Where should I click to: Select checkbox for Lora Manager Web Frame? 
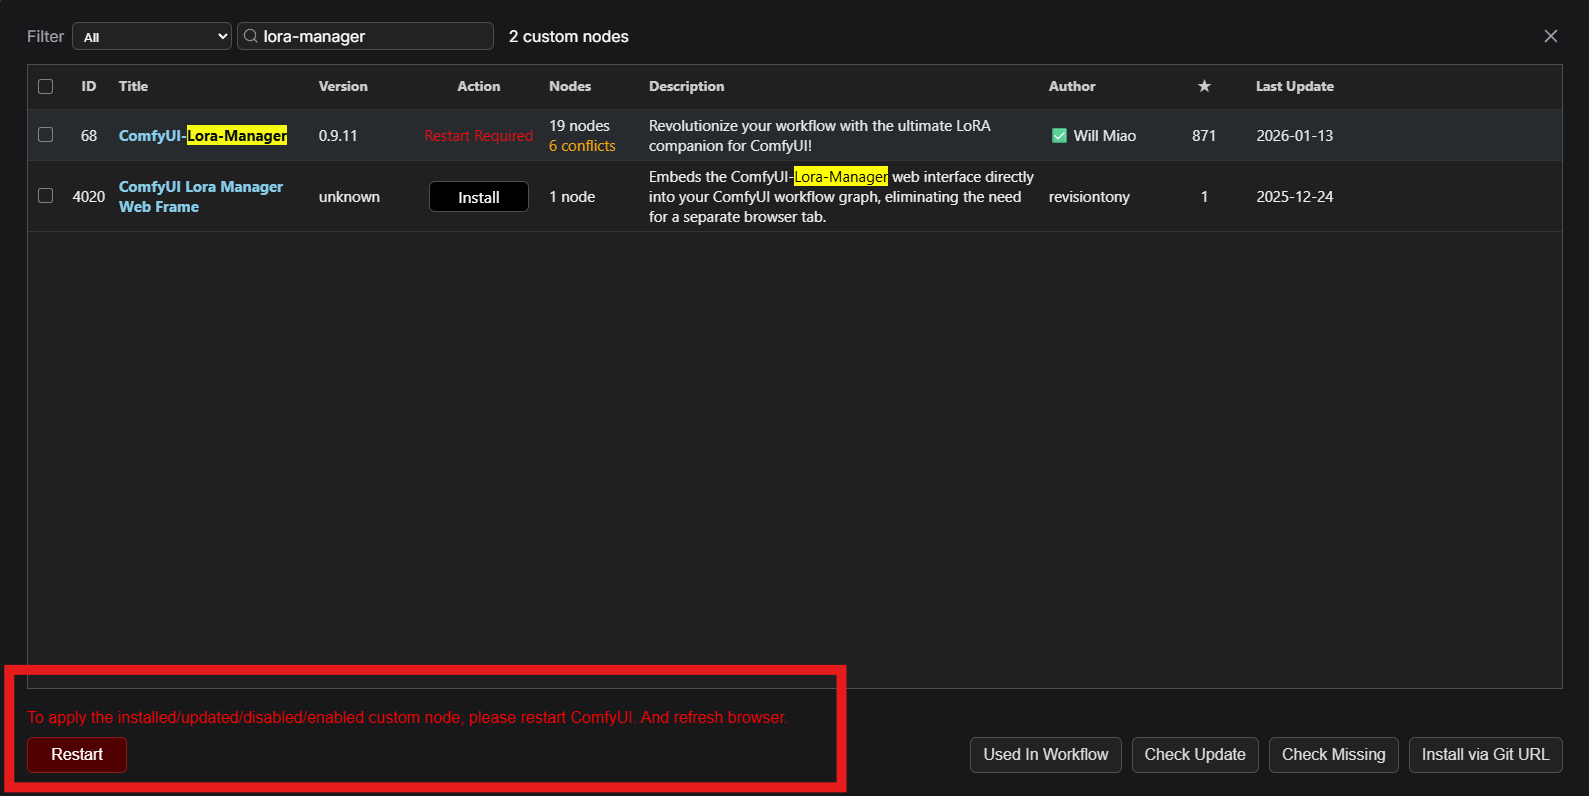[46, 195]
